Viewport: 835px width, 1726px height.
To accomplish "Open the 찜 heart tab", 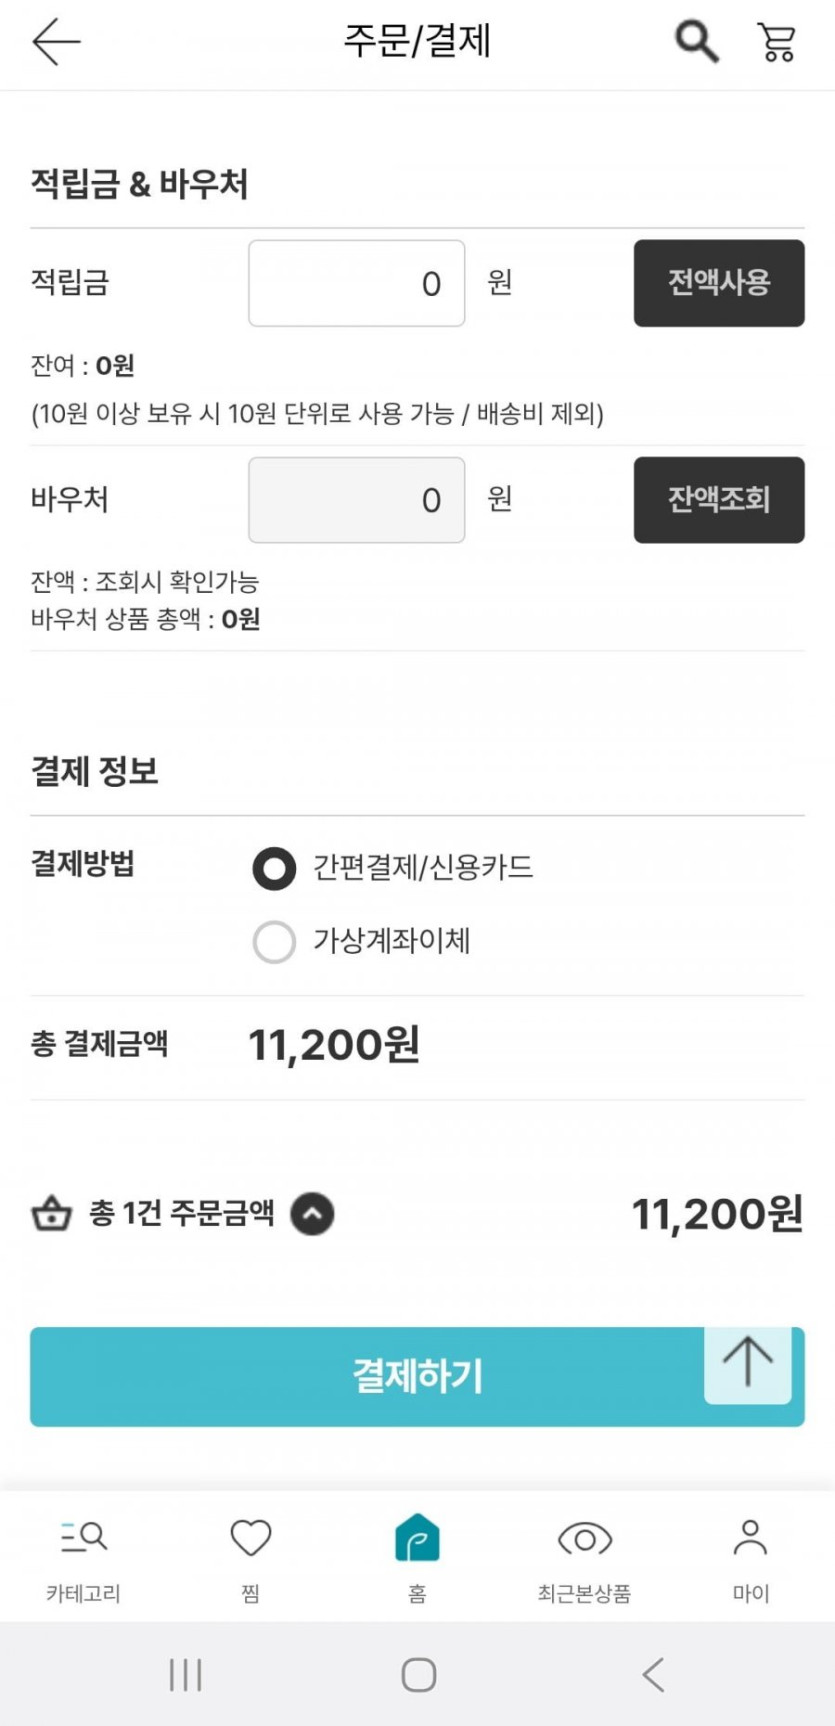I will (250, 1554).
